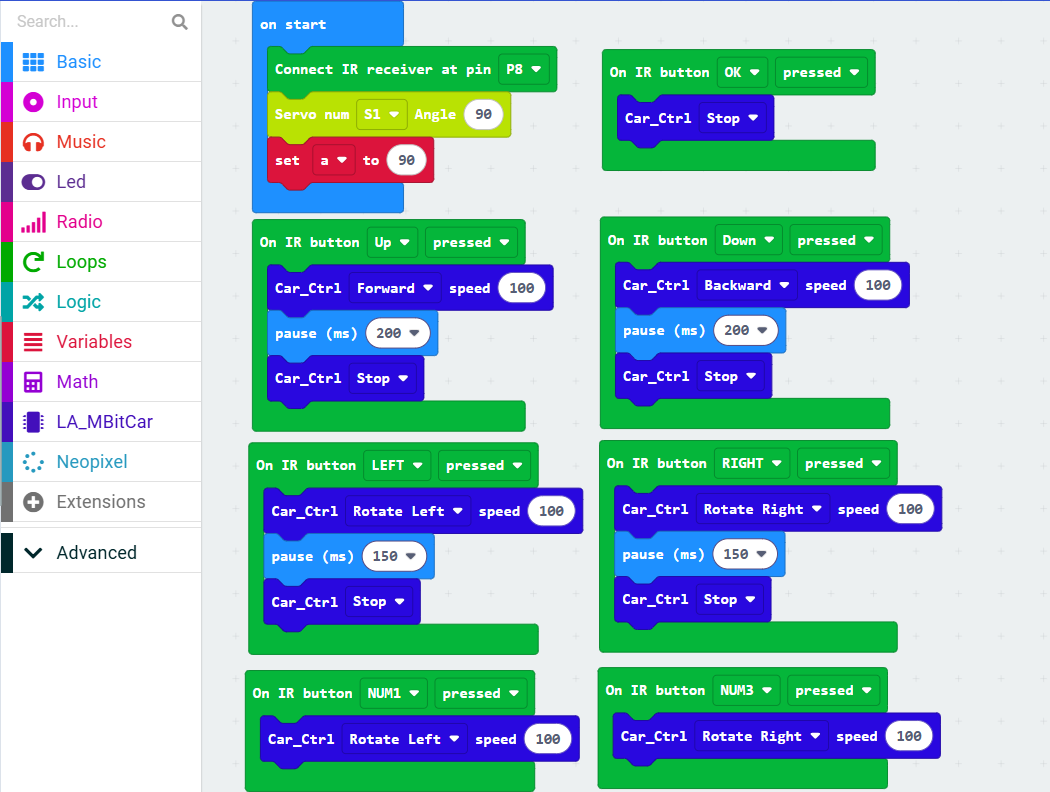Open the Logic shuffle icon

pos(33,302)
